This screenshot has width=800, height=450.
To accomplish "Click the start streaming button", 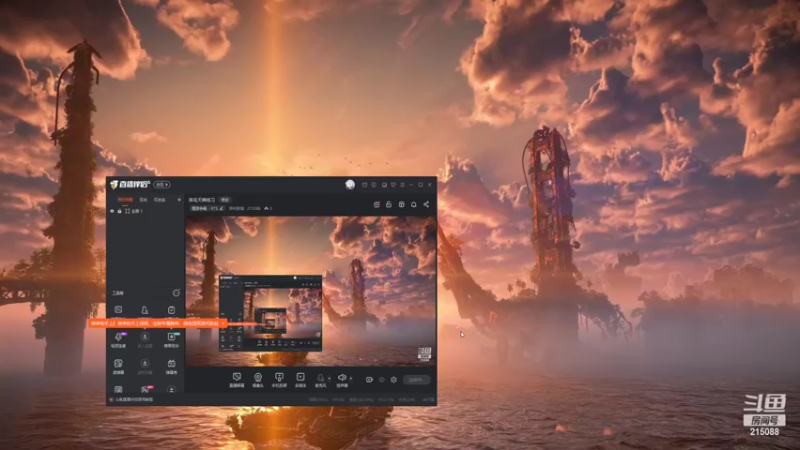I will point(416,380).
